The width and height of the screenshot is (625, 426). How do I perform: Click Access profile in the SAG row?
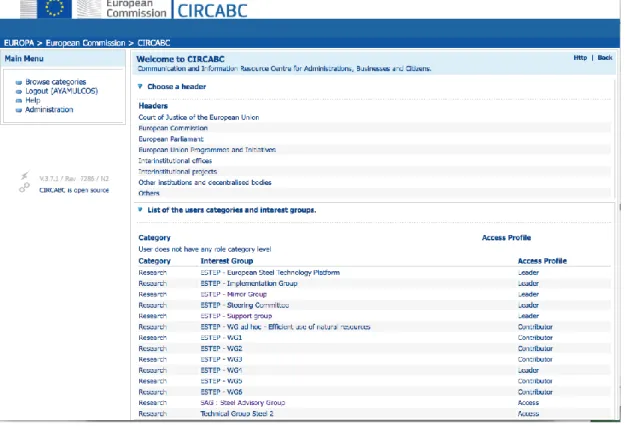(x=528, y=402)
